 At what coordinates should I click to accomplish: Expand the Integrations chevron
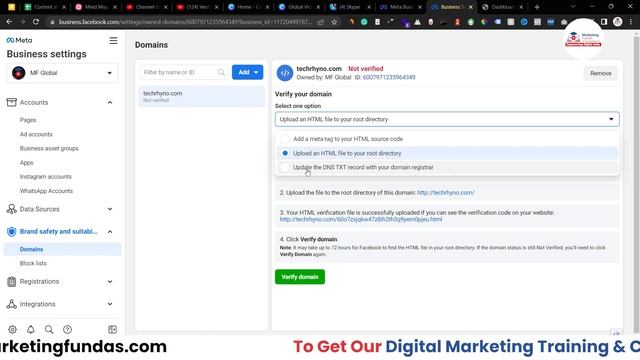(x=110, y=304)
